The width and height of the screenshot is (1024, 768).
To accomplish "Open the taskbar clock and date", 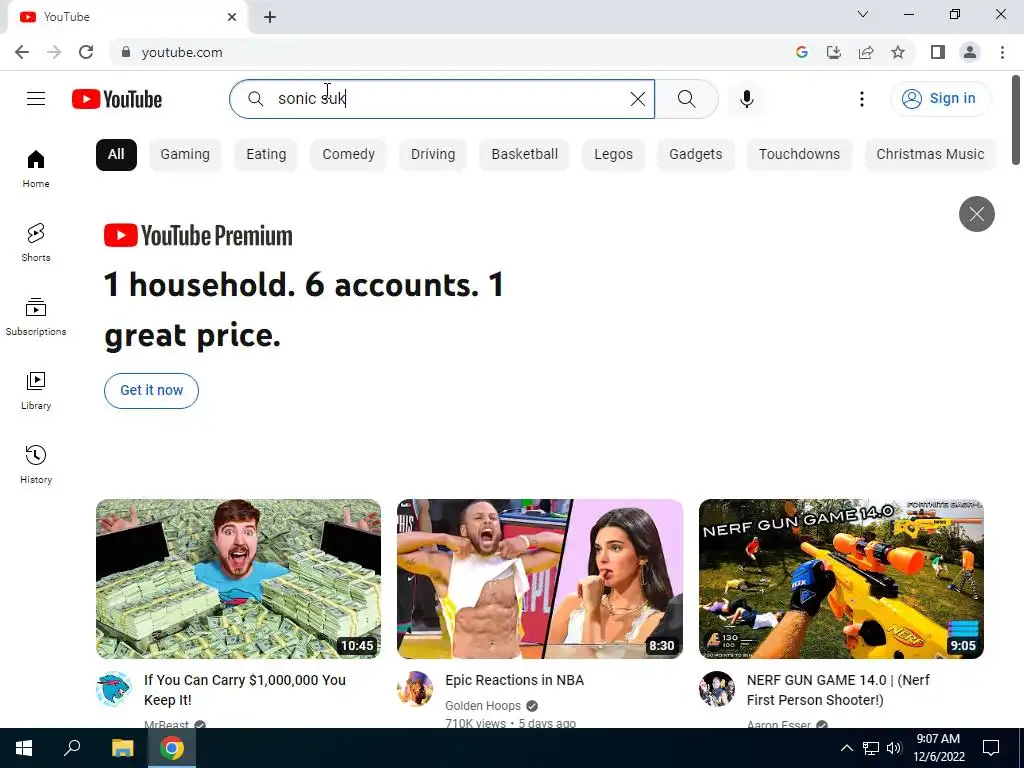I will pos(938,748).
